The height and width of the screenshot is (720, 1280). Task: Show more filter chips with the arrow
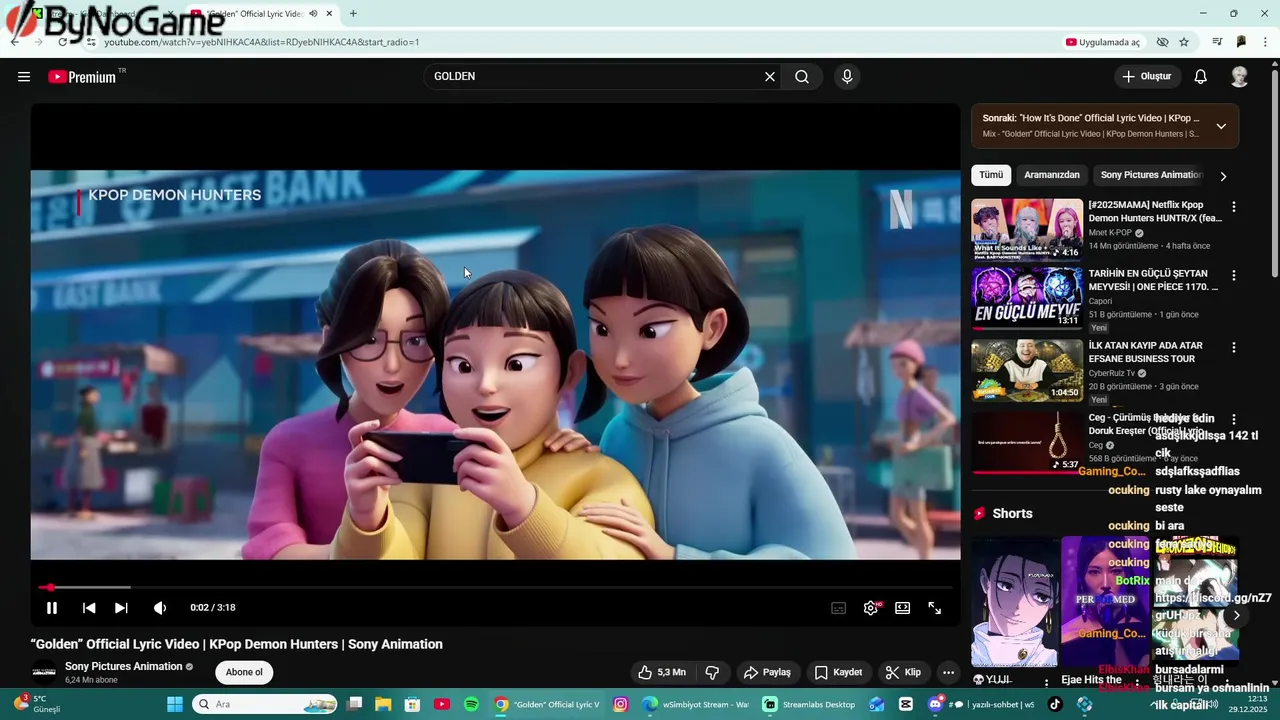[x=1223, y=176]
